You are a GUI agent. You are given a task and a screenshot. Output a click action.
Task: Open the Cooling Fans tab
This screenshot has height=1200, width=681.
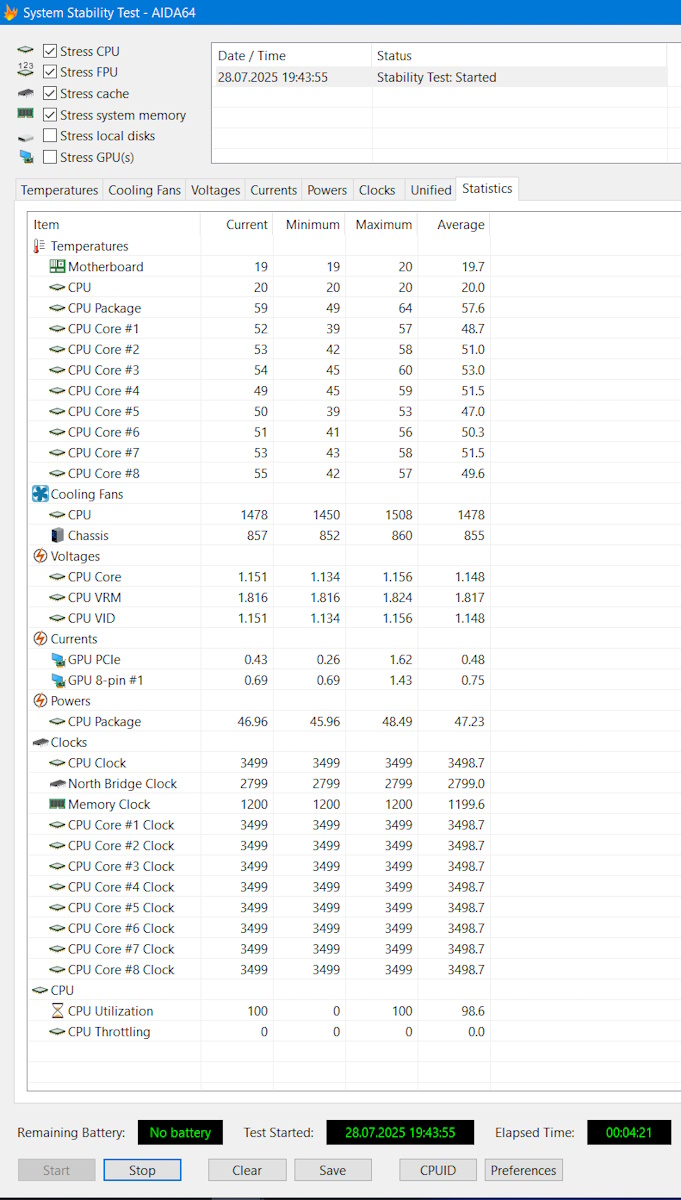point(145,190)
